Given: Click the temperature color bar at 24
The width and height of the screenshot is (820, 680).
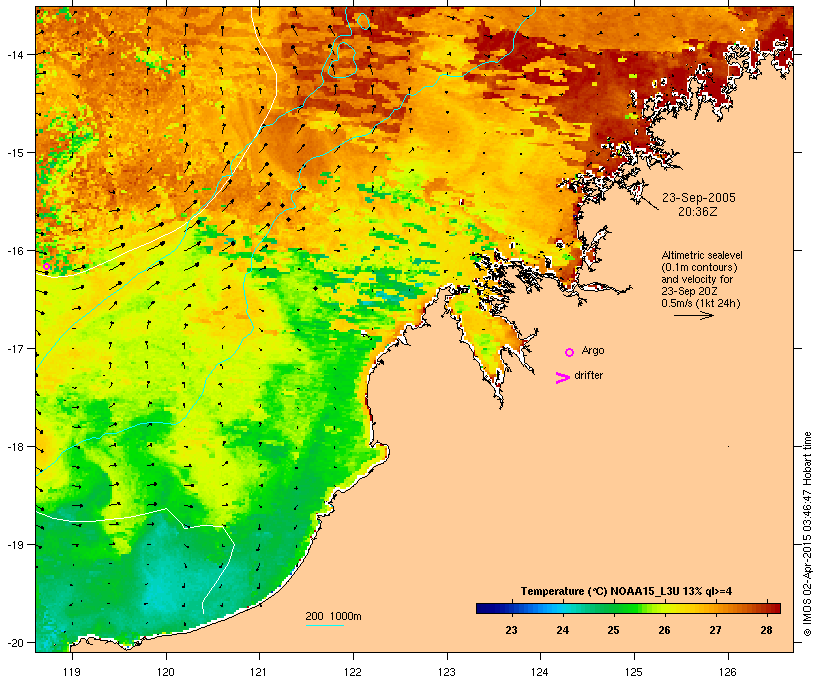Looking at the screenshot, I should click(562, 608).
